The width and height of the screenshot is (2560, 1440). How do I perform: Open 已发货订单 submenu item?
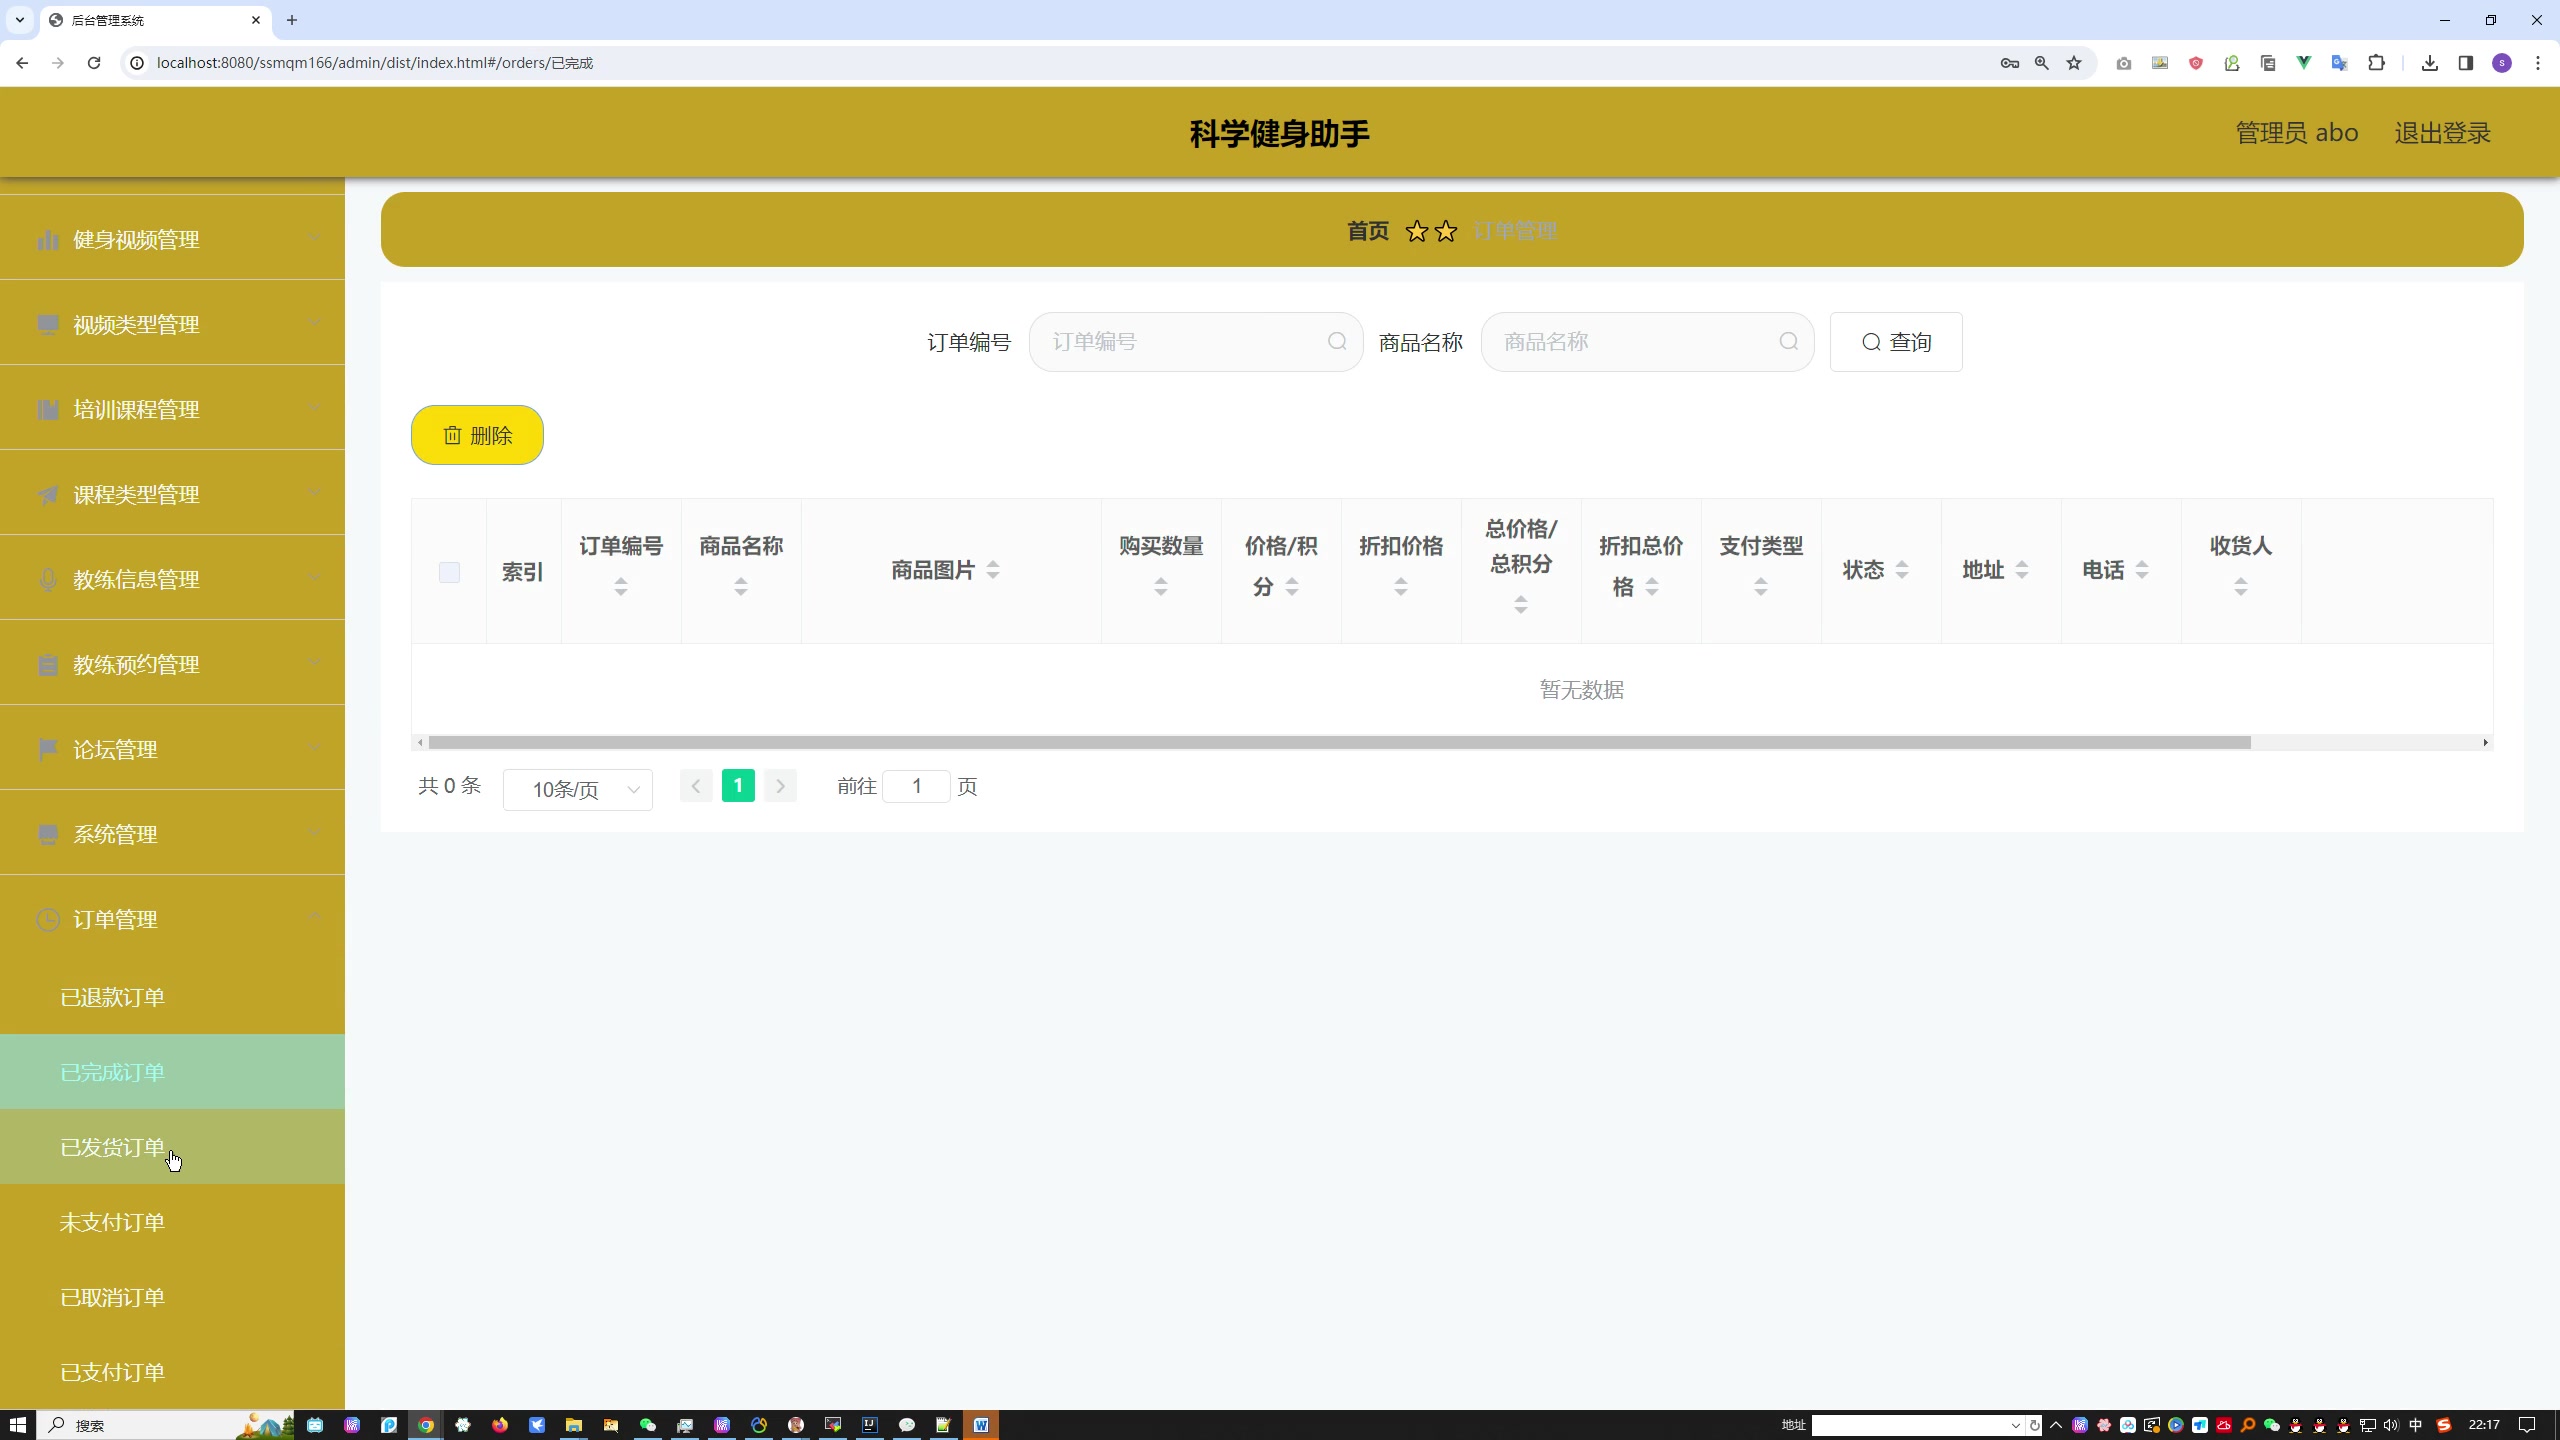tap(172, 1147)
